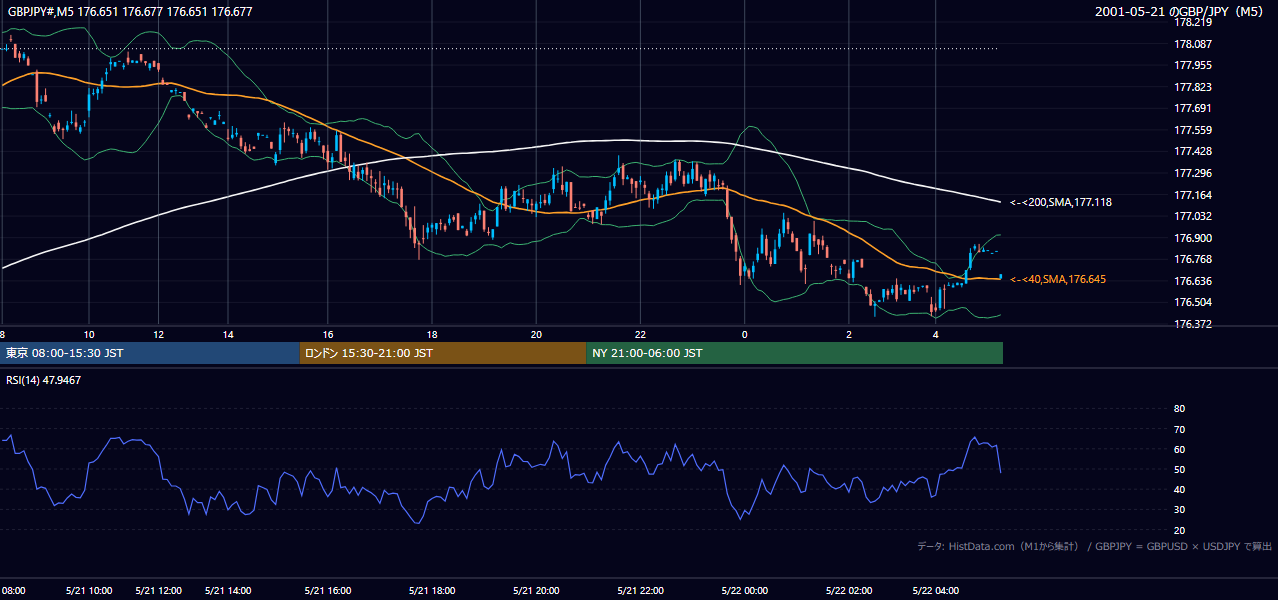The image size is (1278, 600).
Task: Click the 177.691 price axis label
Action: pos(1192,108)
